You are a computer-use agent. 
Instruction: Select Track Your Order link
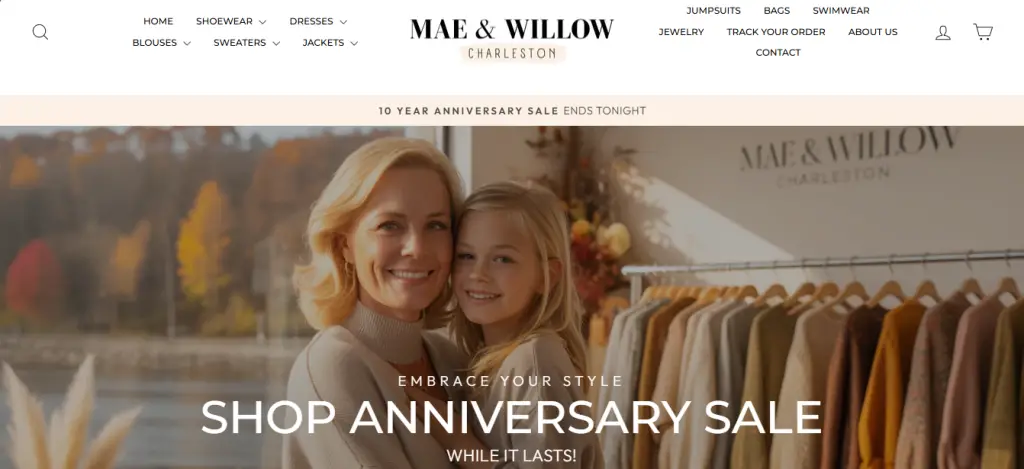coord(776,32)
